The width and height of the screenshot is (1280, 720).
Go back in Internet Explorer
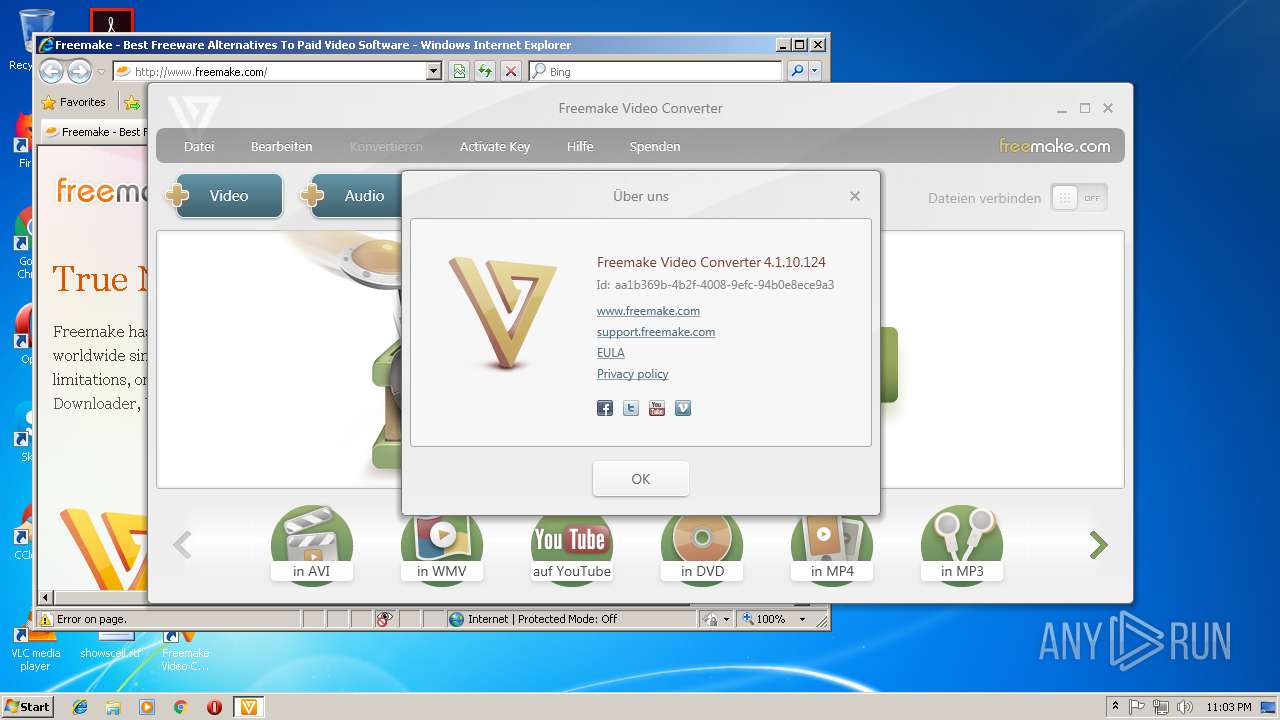coord(52,71)
